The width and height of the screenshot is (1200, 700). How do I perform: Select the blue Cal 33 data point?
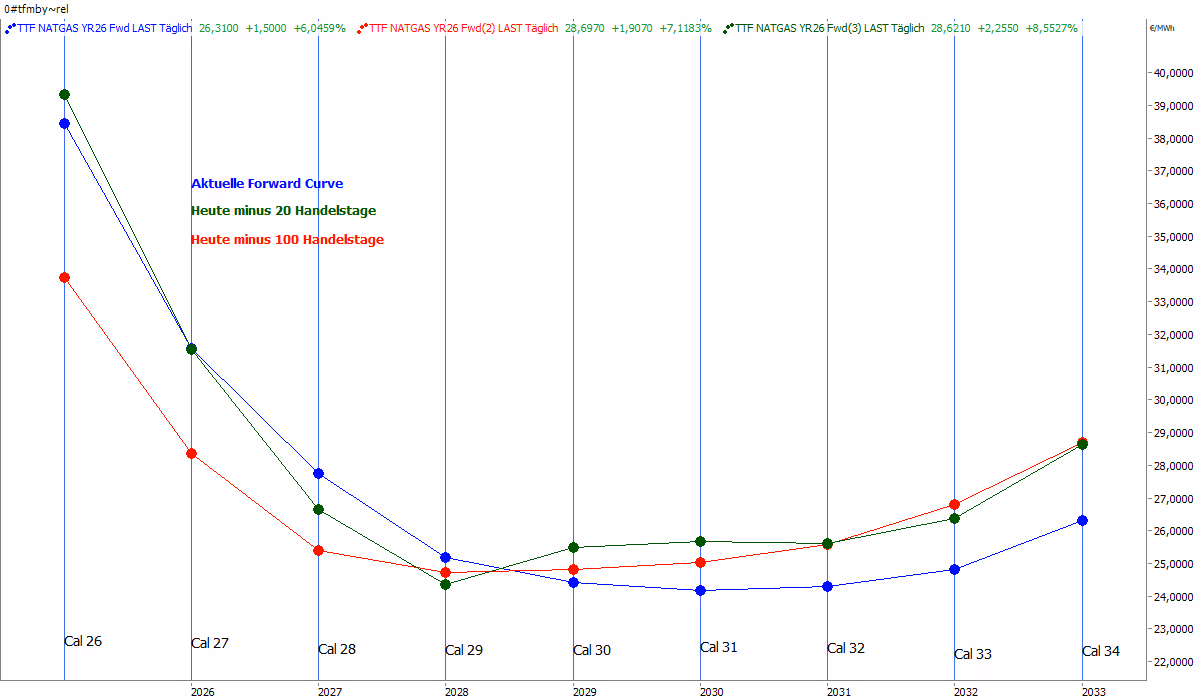point(954,570)
